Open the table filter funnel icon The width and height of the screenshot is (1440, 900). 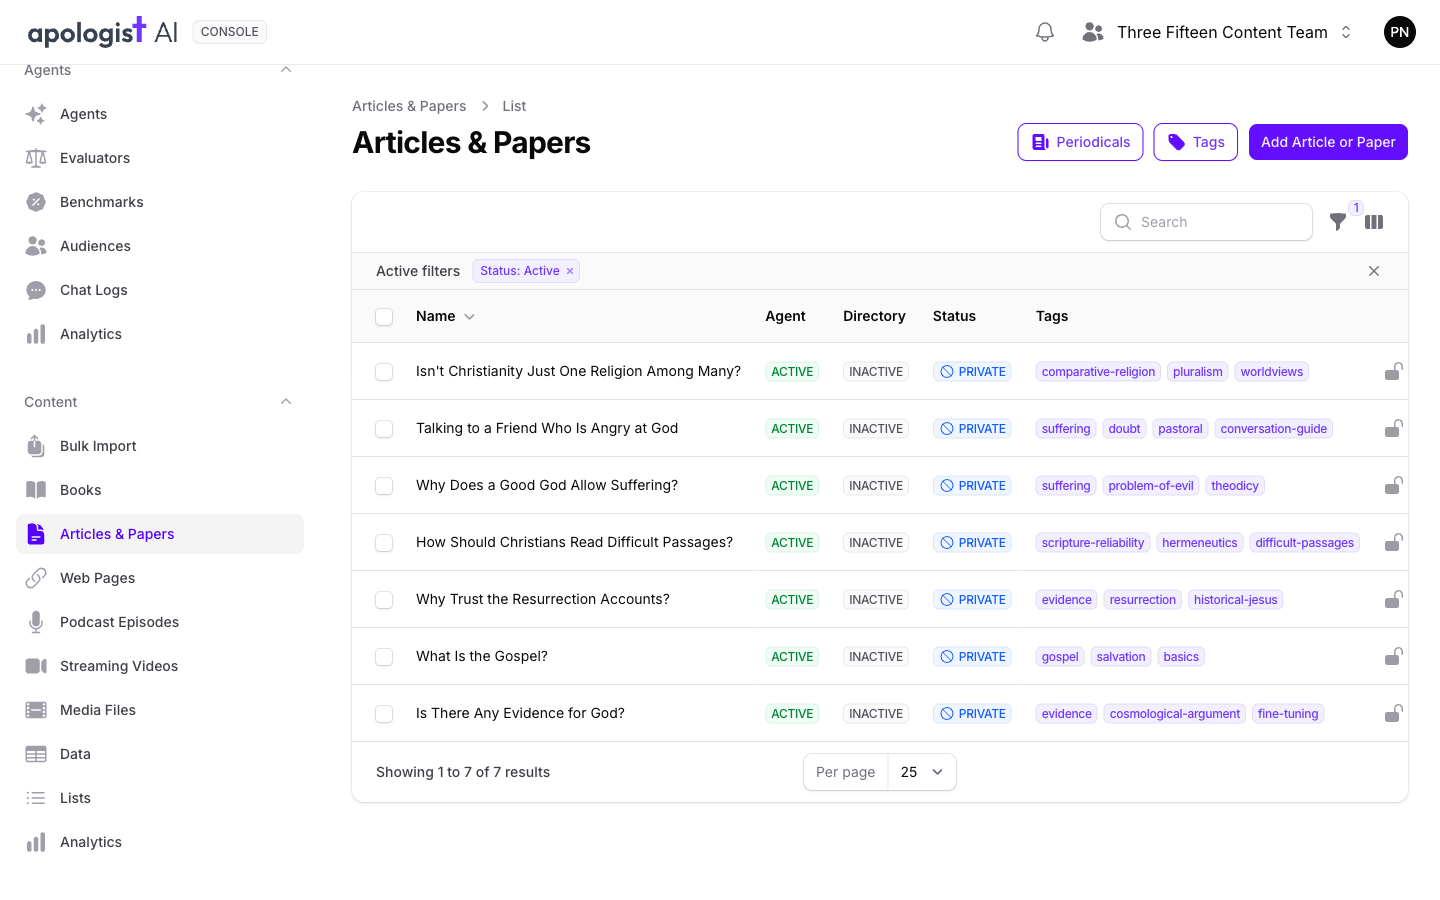pyautogui.click(x=1338, y=222)
